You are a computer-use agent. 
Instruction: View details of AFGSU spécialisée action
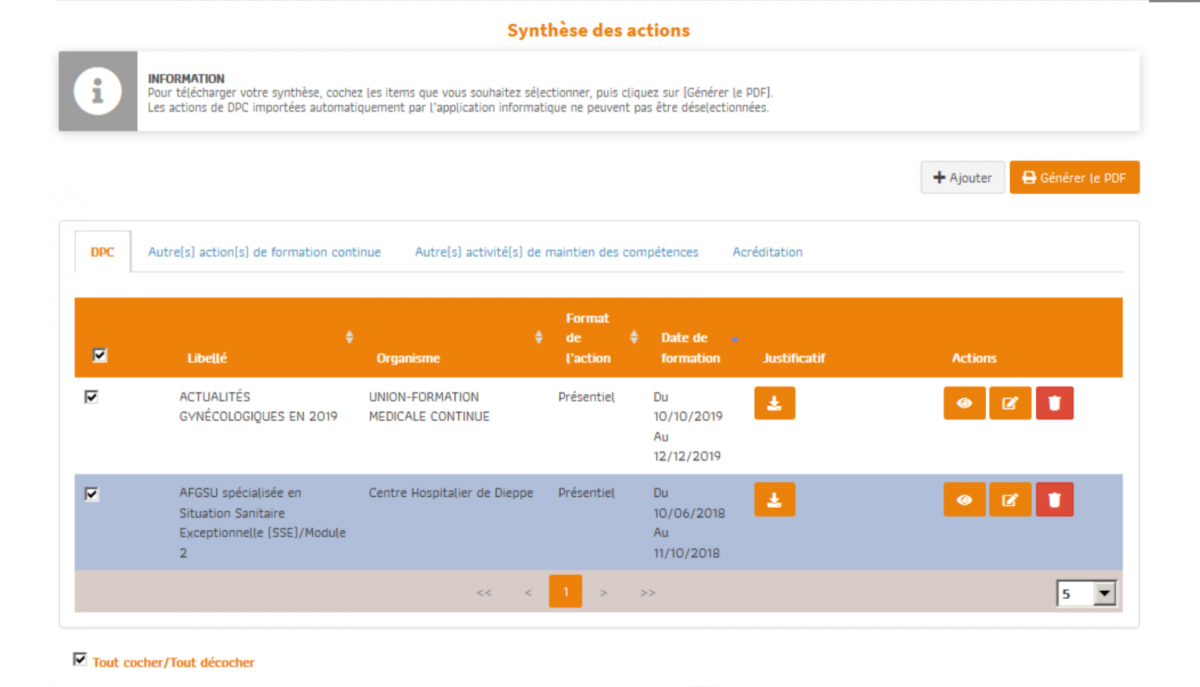(x=964, y=500)
